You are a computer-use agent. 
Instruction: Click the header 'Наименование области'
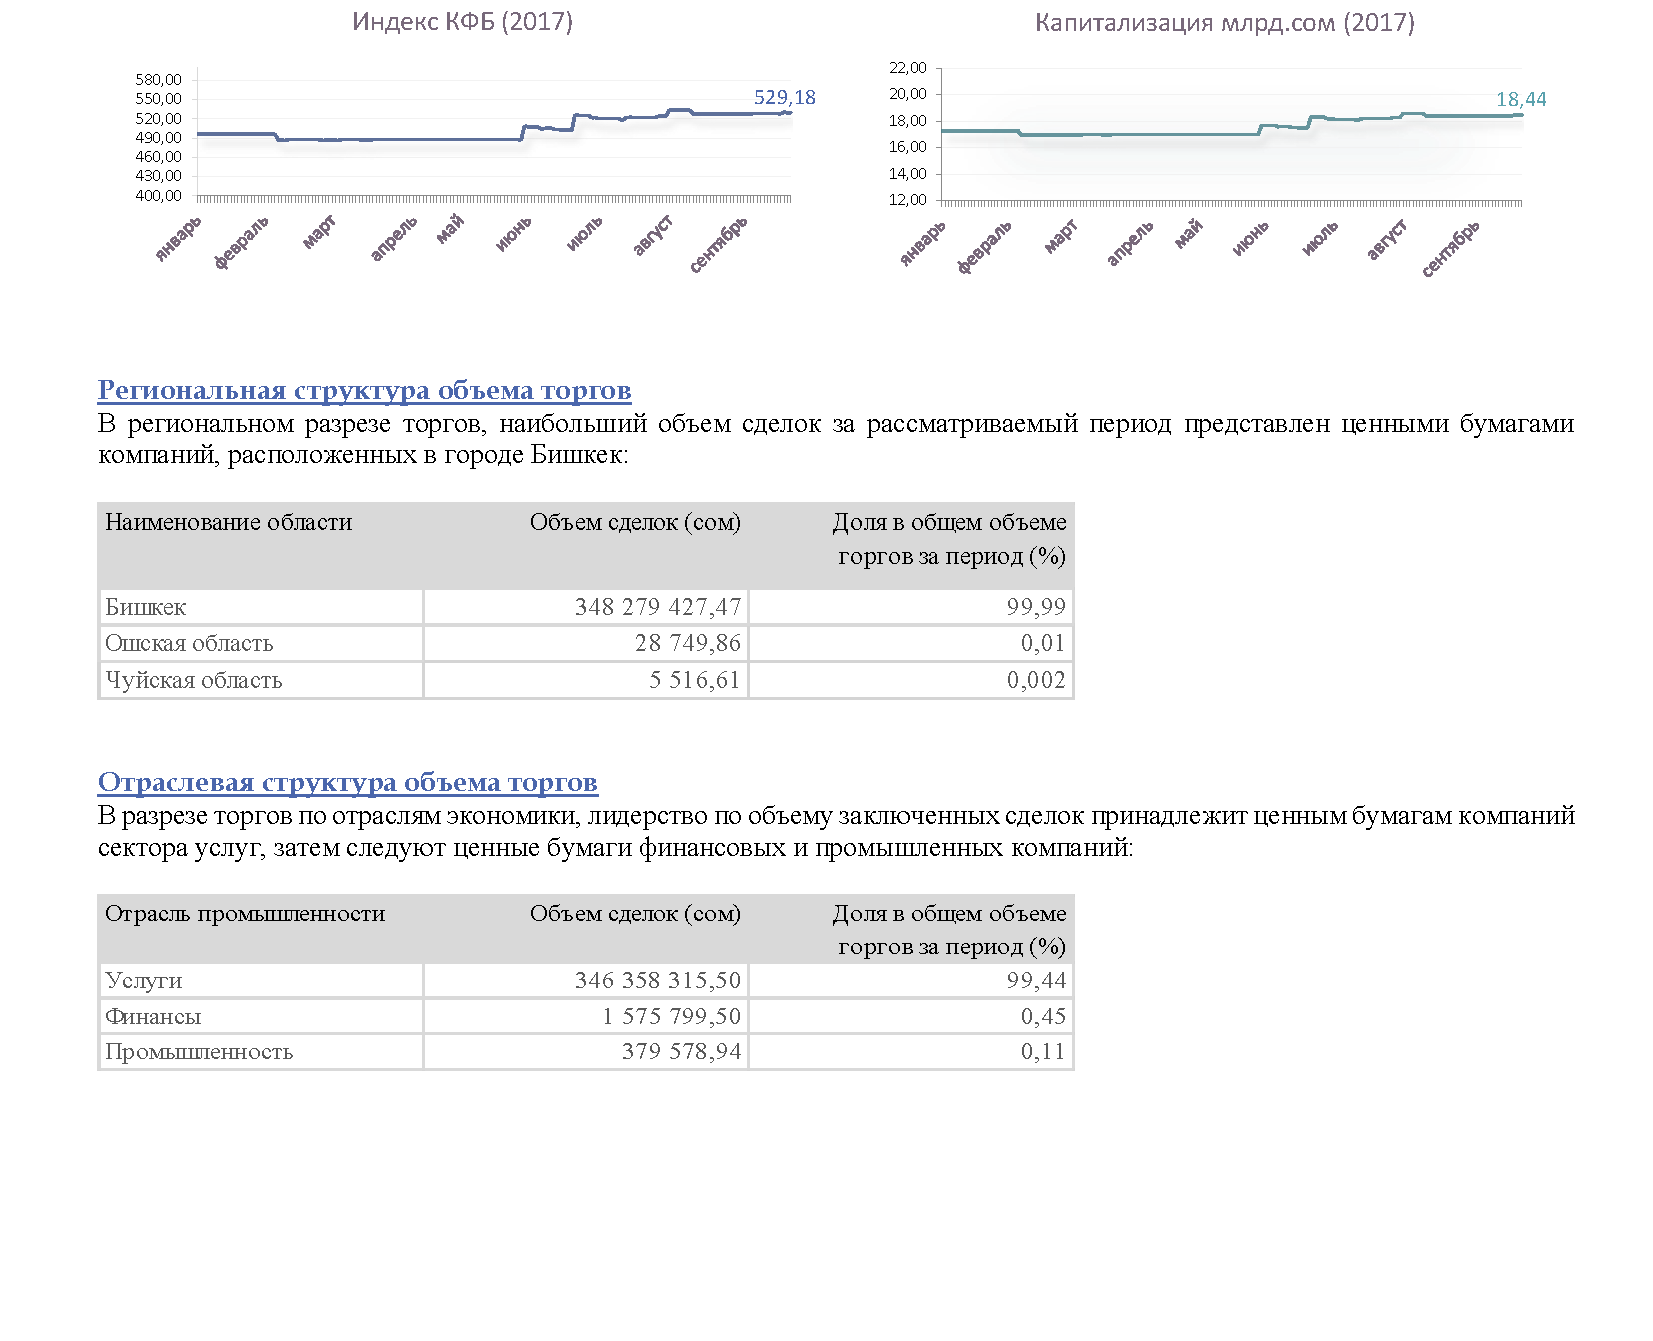(229, 522)
